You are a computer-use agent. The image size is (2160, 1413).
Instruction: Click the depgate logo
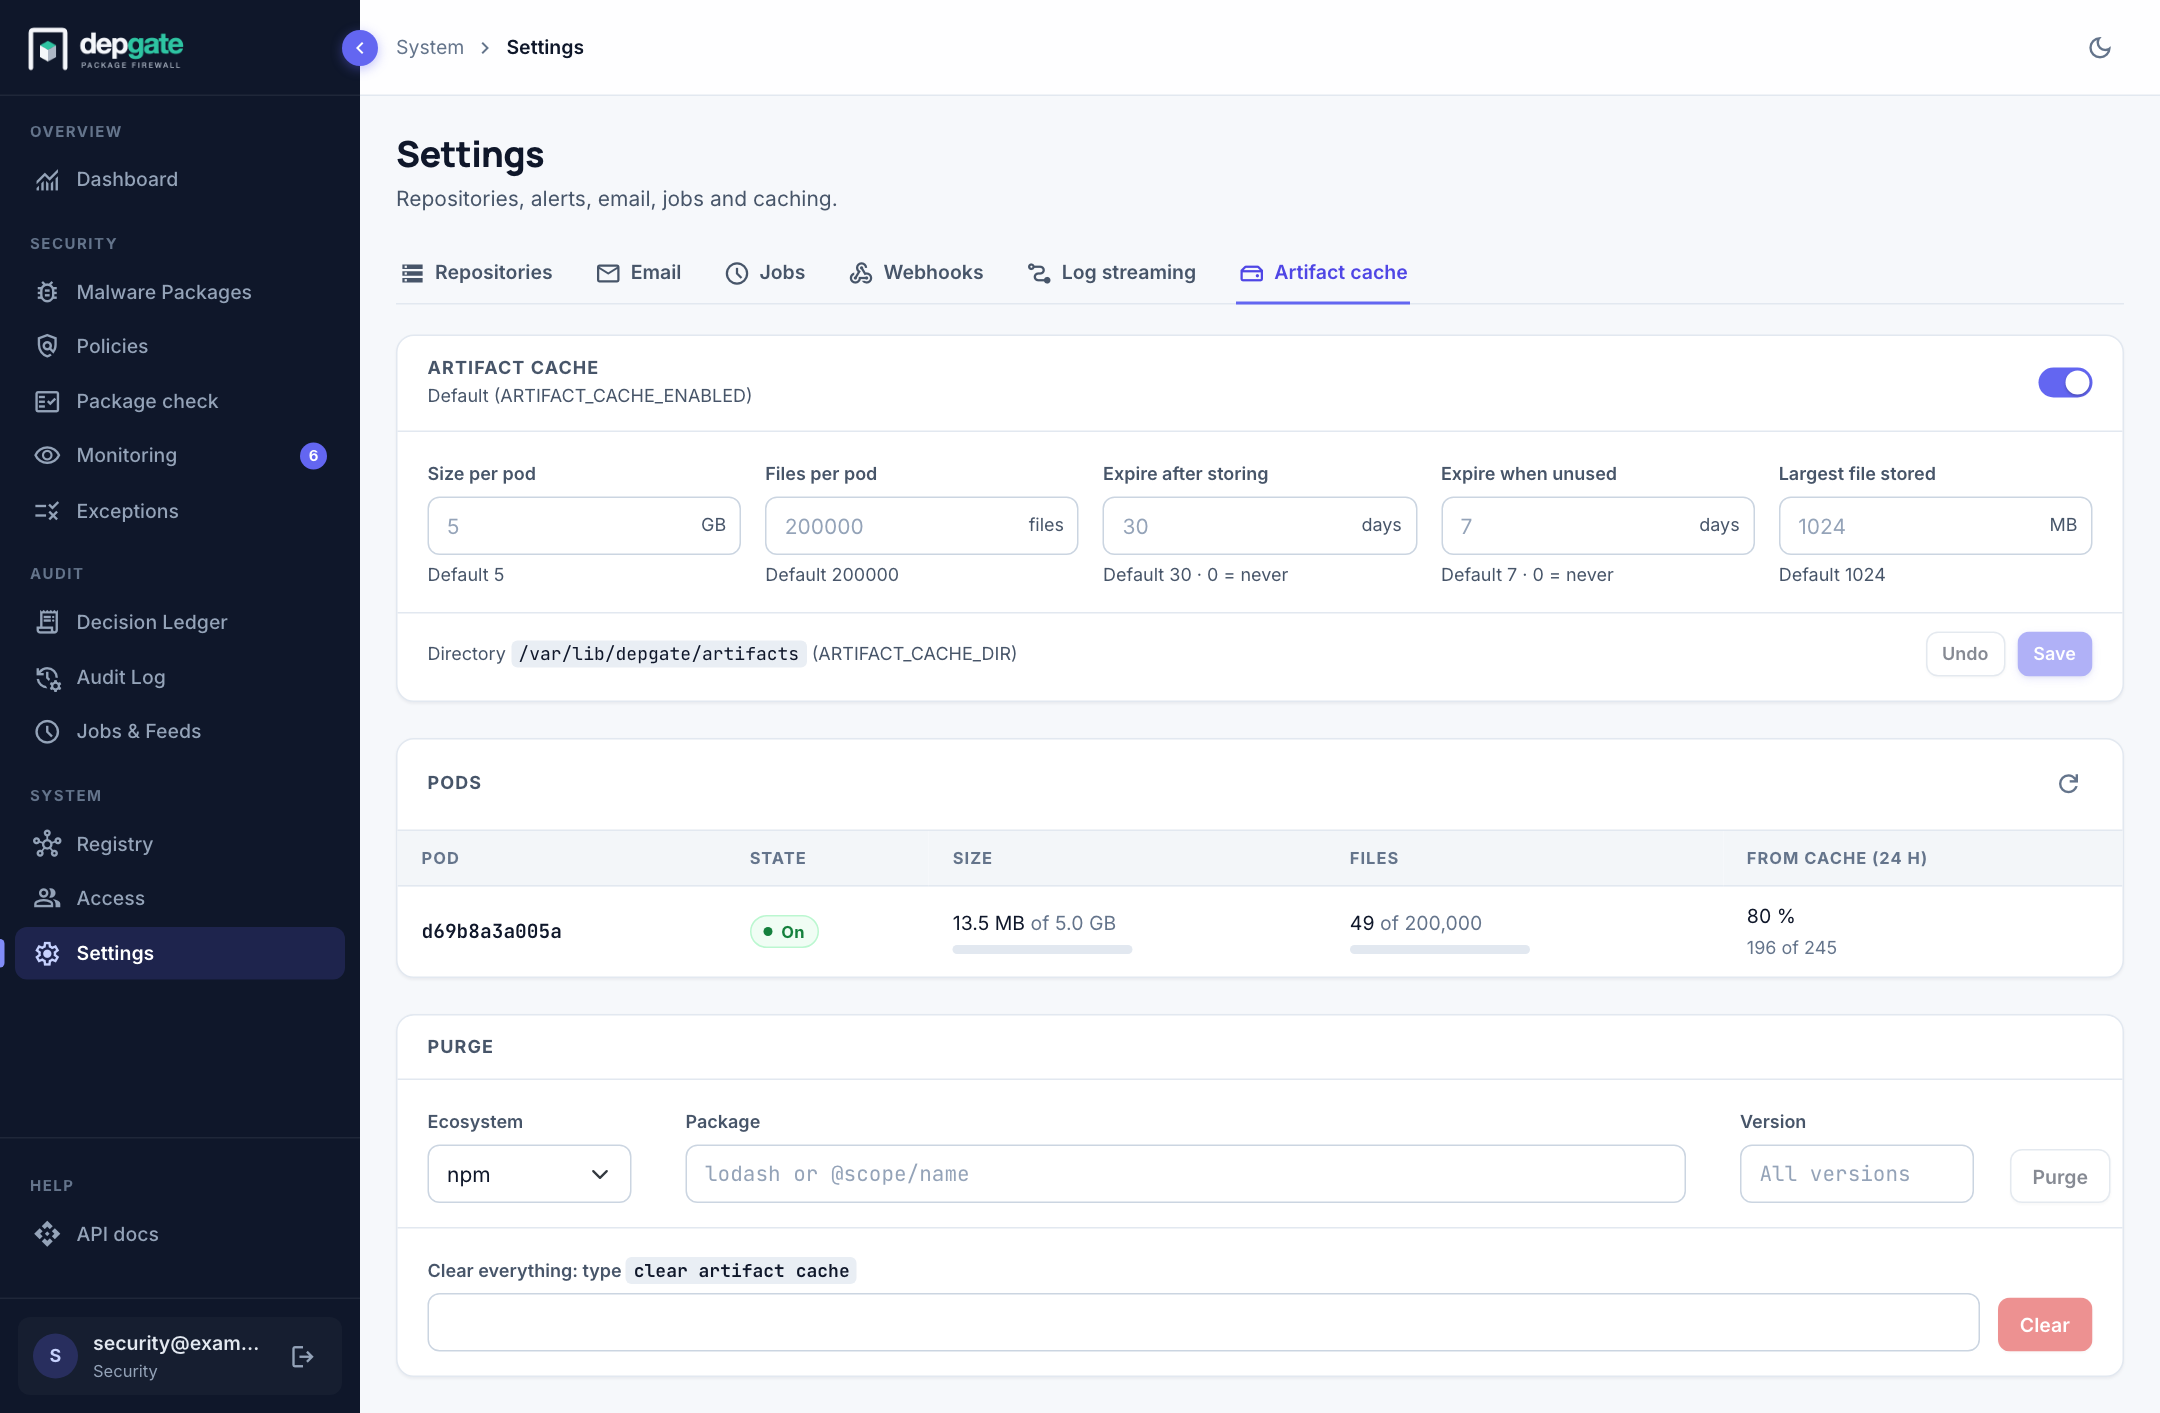coord(106,48)
